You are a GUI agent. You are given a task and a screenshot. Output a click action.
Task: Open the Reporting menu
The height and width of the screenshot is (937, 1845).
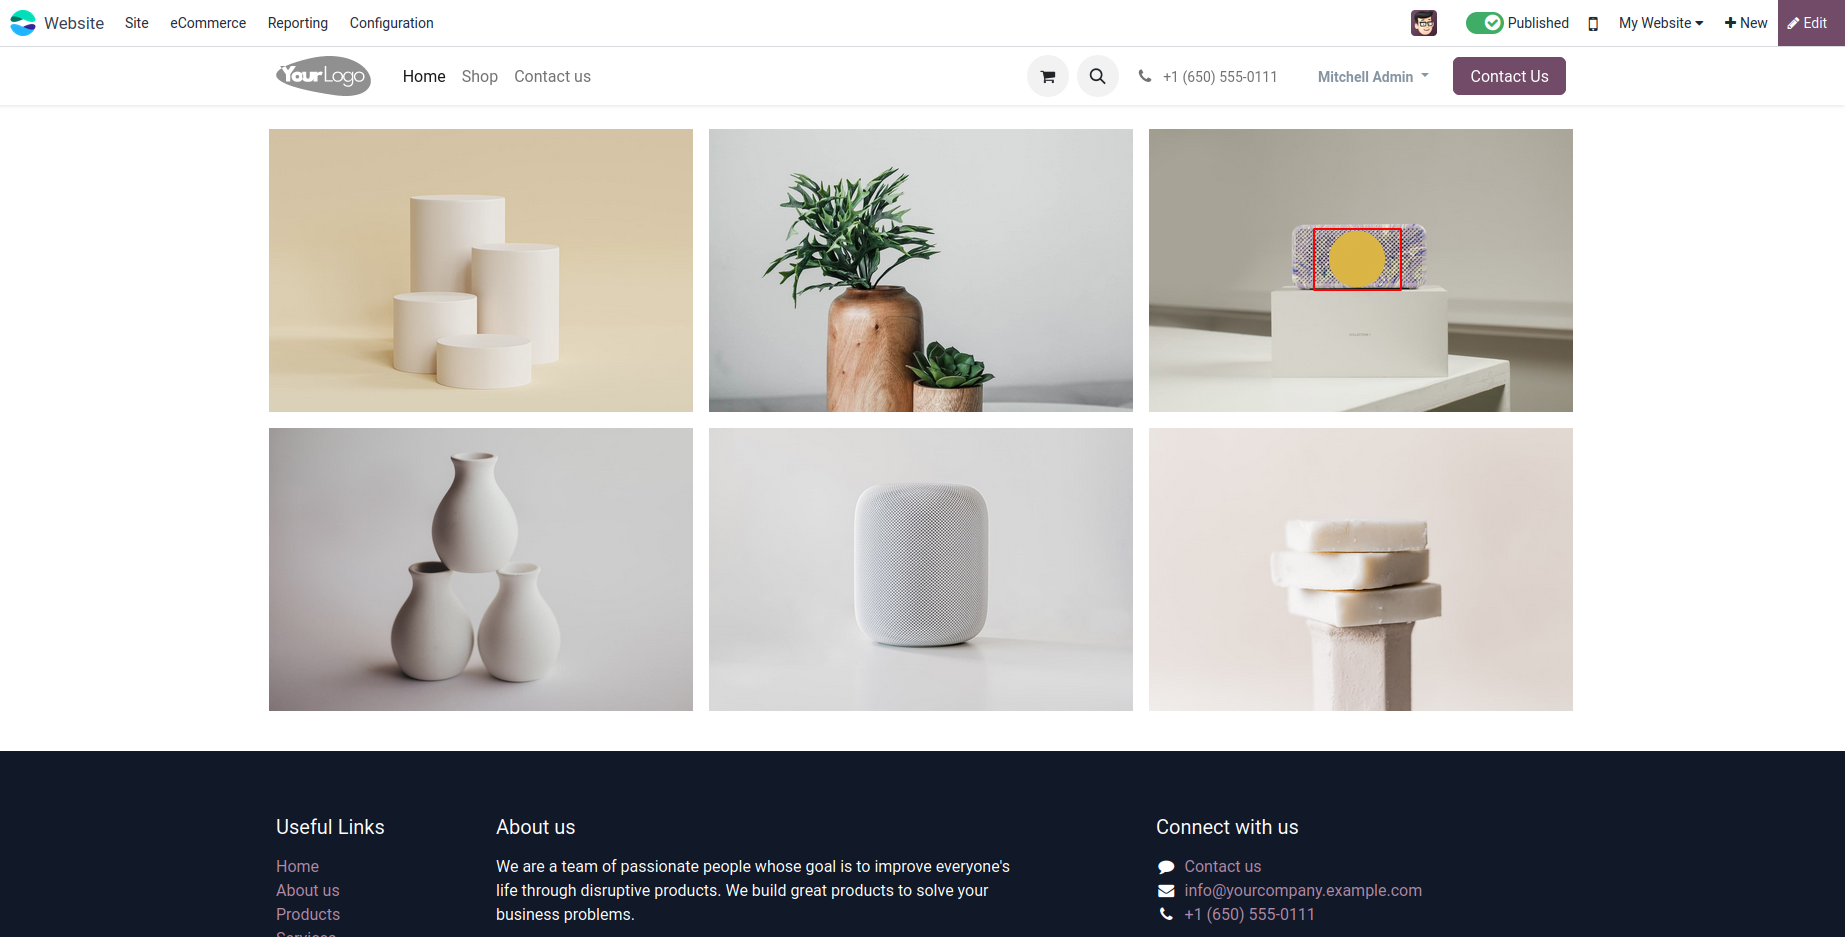(x=297, y=23)
